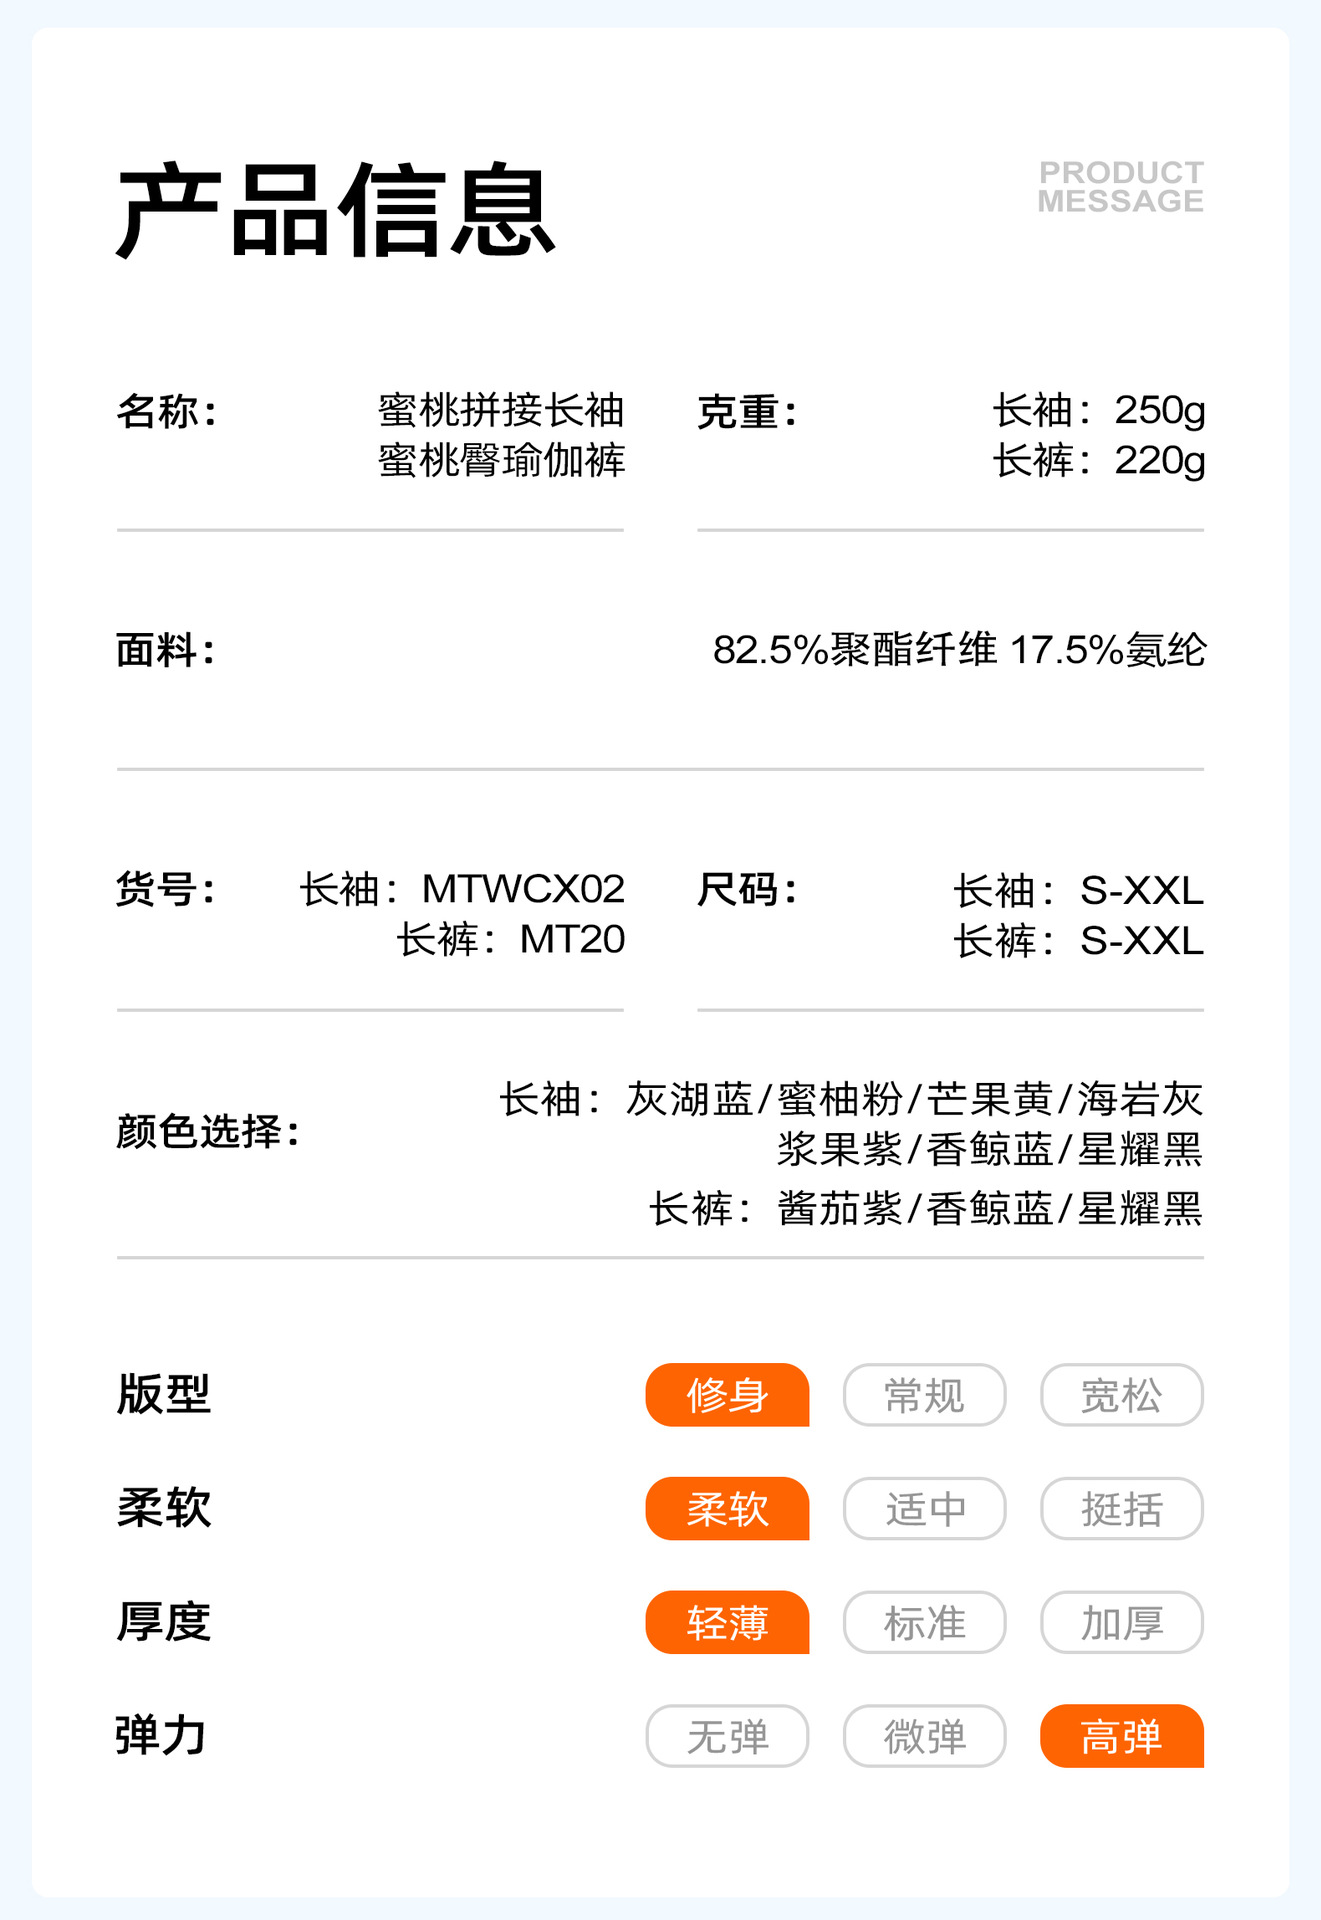
Task: Click the 轻薄 thickness button
Action: (727, 1622)
